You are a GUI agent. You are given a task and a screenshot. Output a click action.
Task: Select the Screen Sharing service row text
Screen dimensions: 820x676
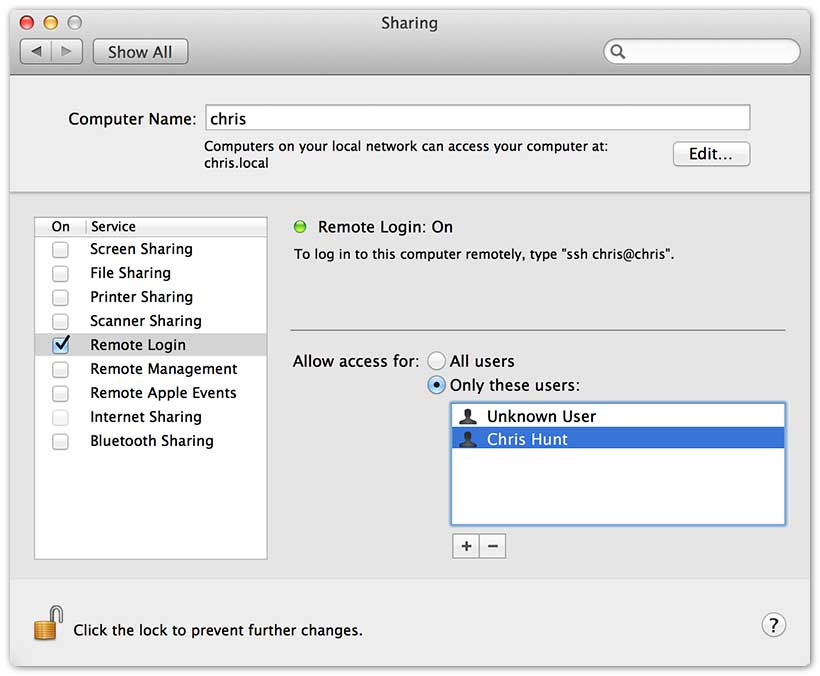tap(141, 249)
